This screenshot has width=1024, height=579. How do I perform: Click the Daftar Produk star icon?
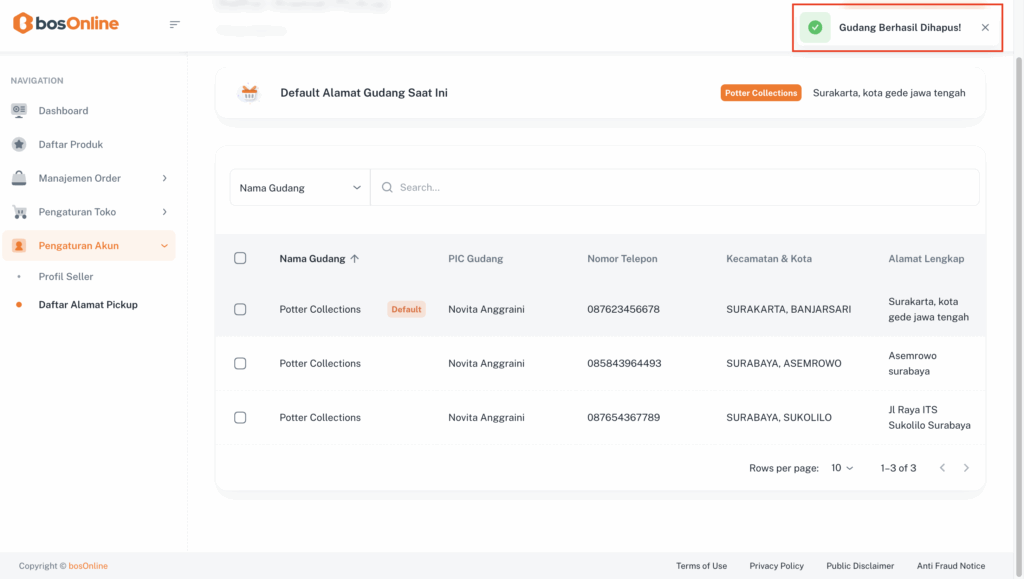coord(19,144)
